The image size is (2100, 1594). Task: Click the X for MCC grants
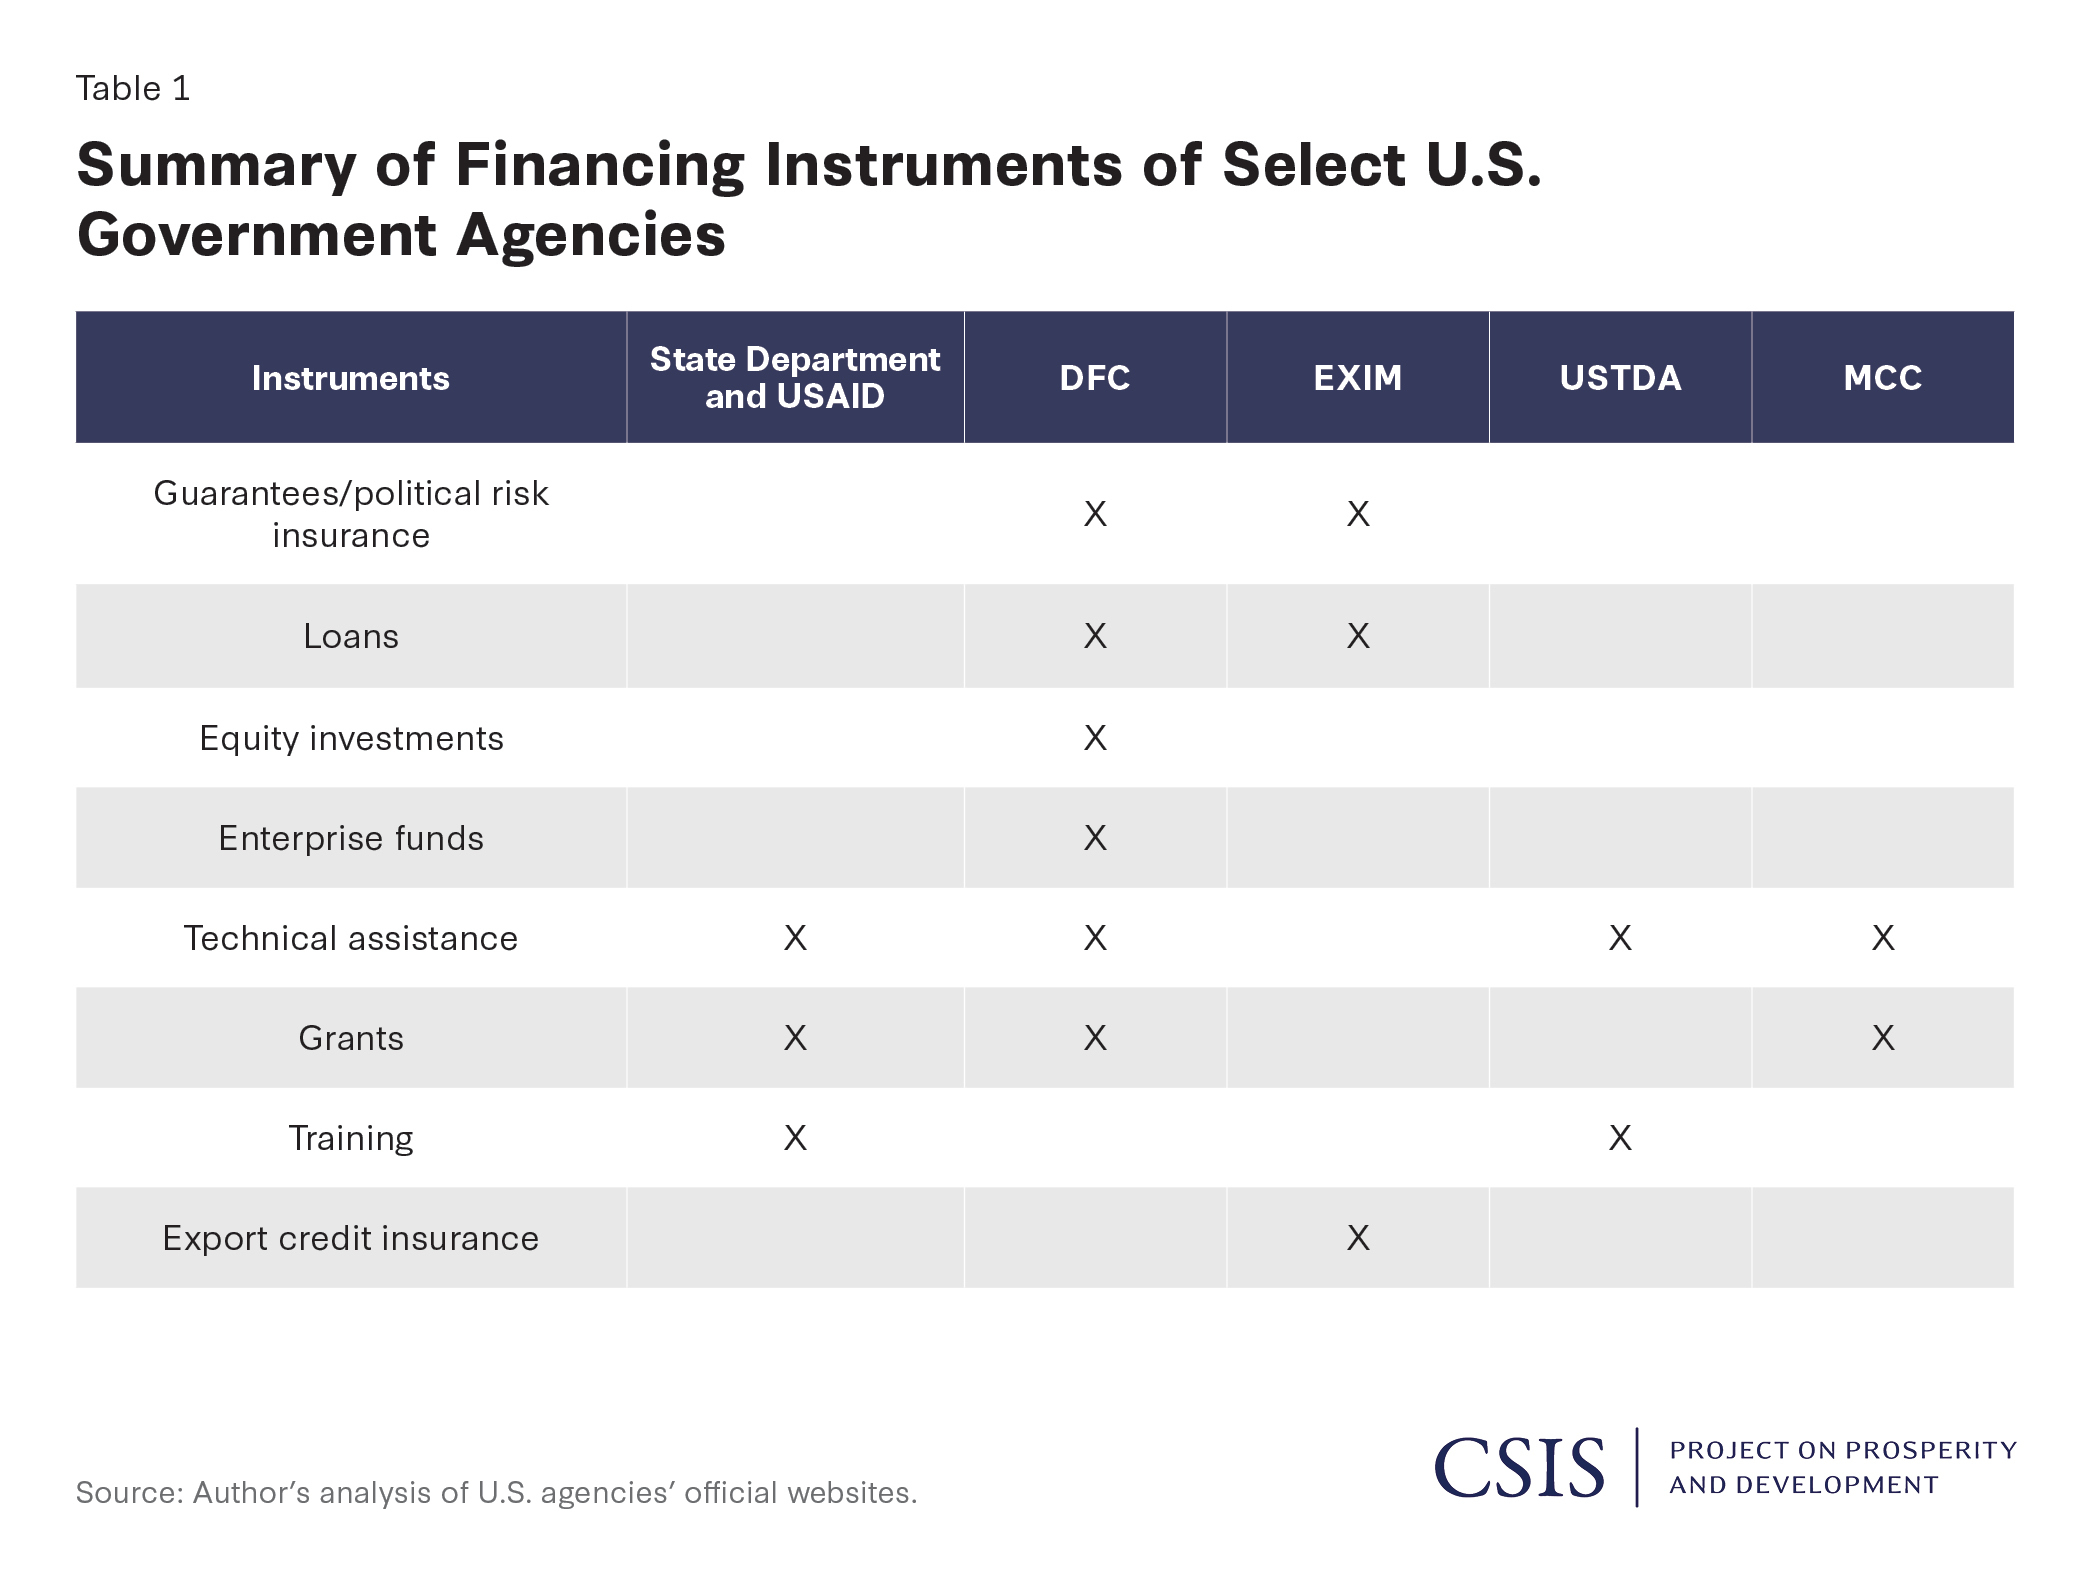click(1882, 1038)
